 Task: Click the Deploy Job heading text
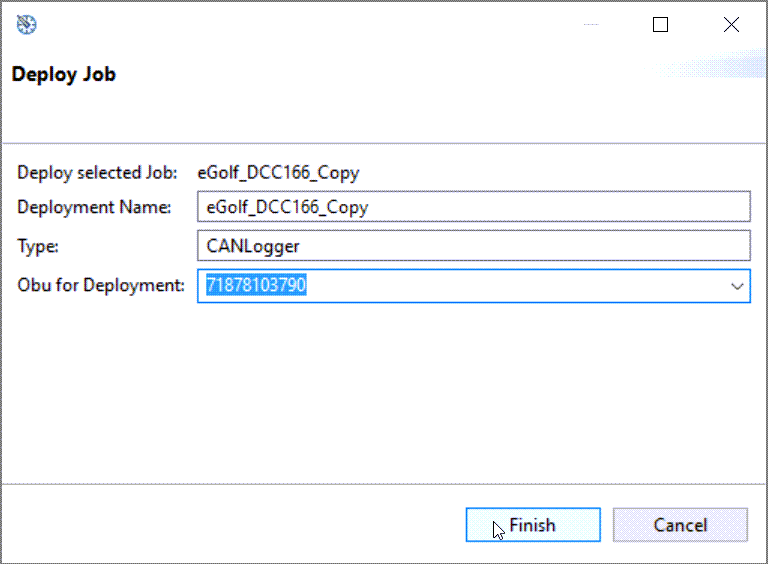(x=64, y=75)
